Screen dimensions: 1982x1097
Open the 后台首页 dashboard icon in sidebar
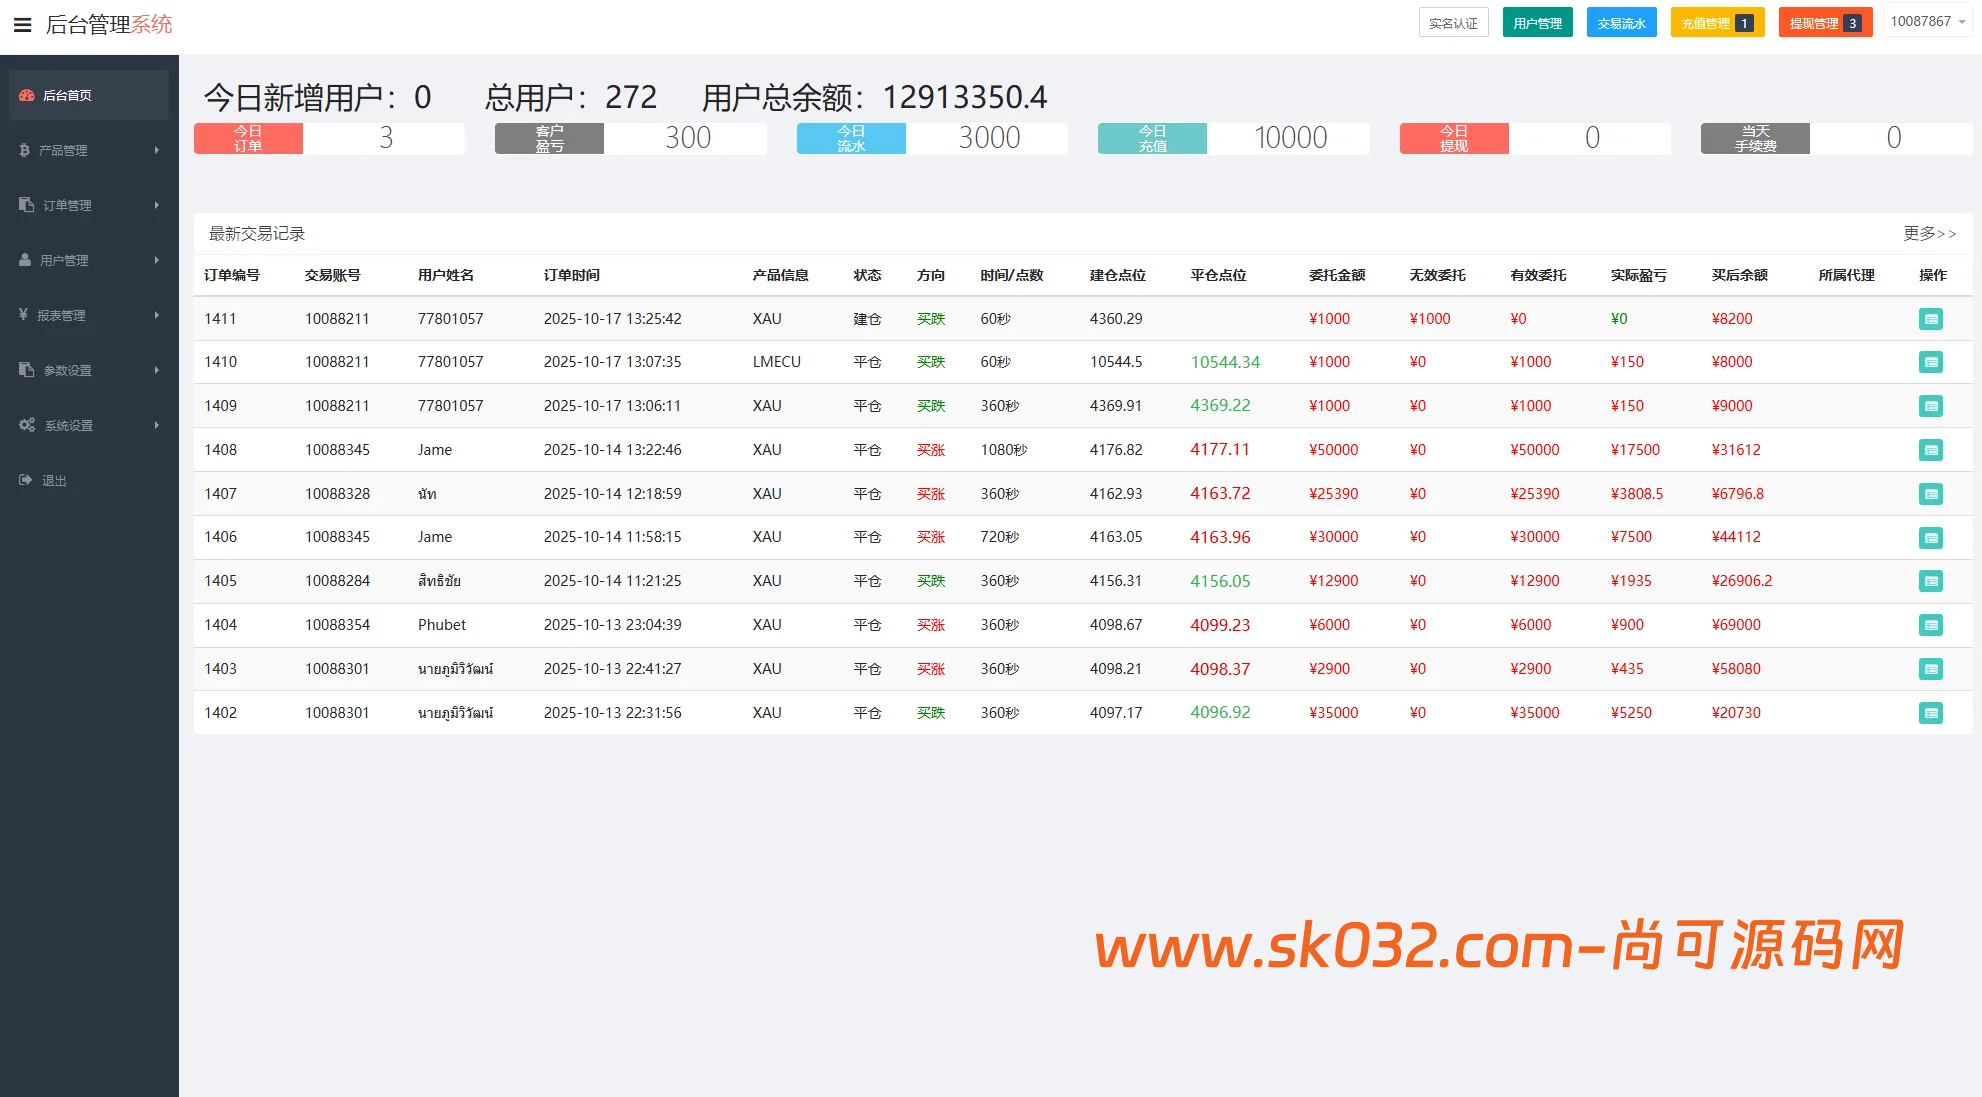25,95
